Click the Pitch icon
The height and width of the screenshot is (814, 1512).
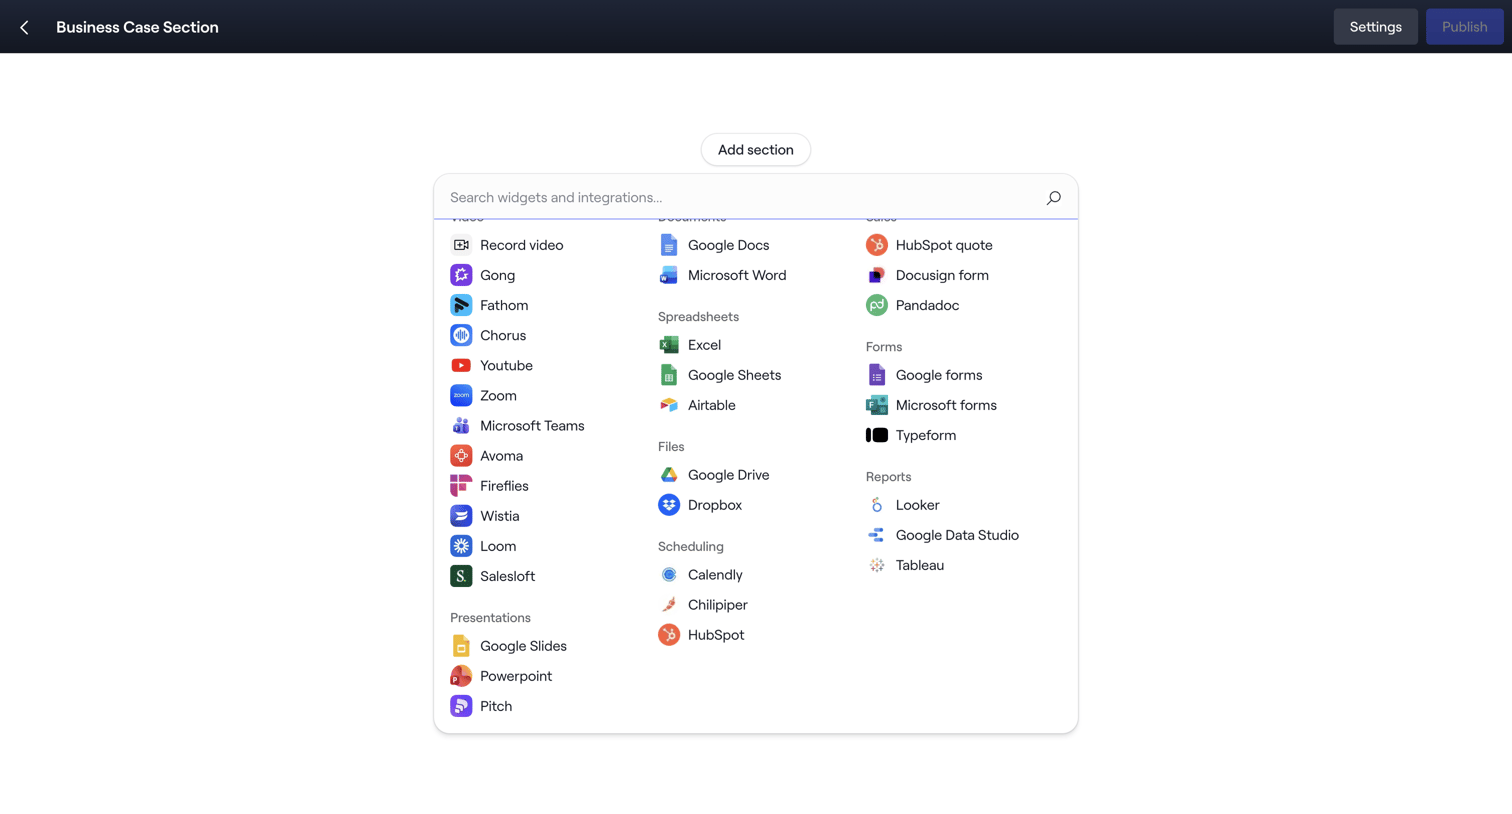coord(461,705)
